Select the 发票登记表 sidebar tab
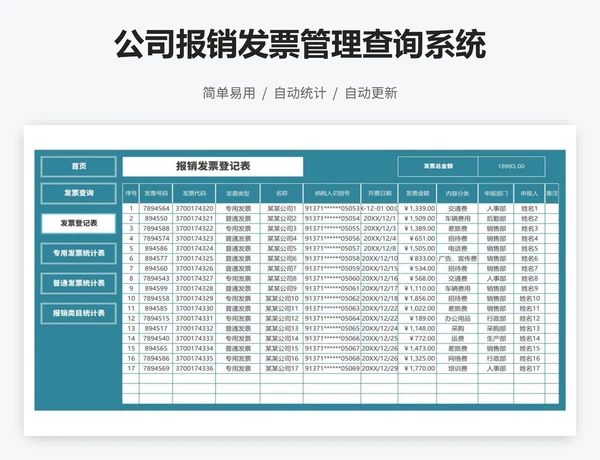The height and width of the screenshot is (460, 600). pyautogui.click(x=78, y=223)
